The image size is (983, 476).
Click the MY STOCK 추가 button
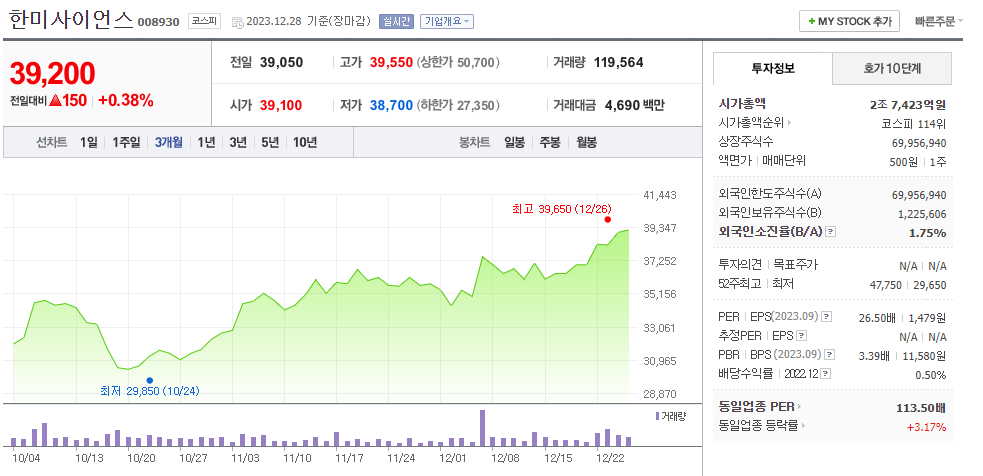(x=849, y=21)
